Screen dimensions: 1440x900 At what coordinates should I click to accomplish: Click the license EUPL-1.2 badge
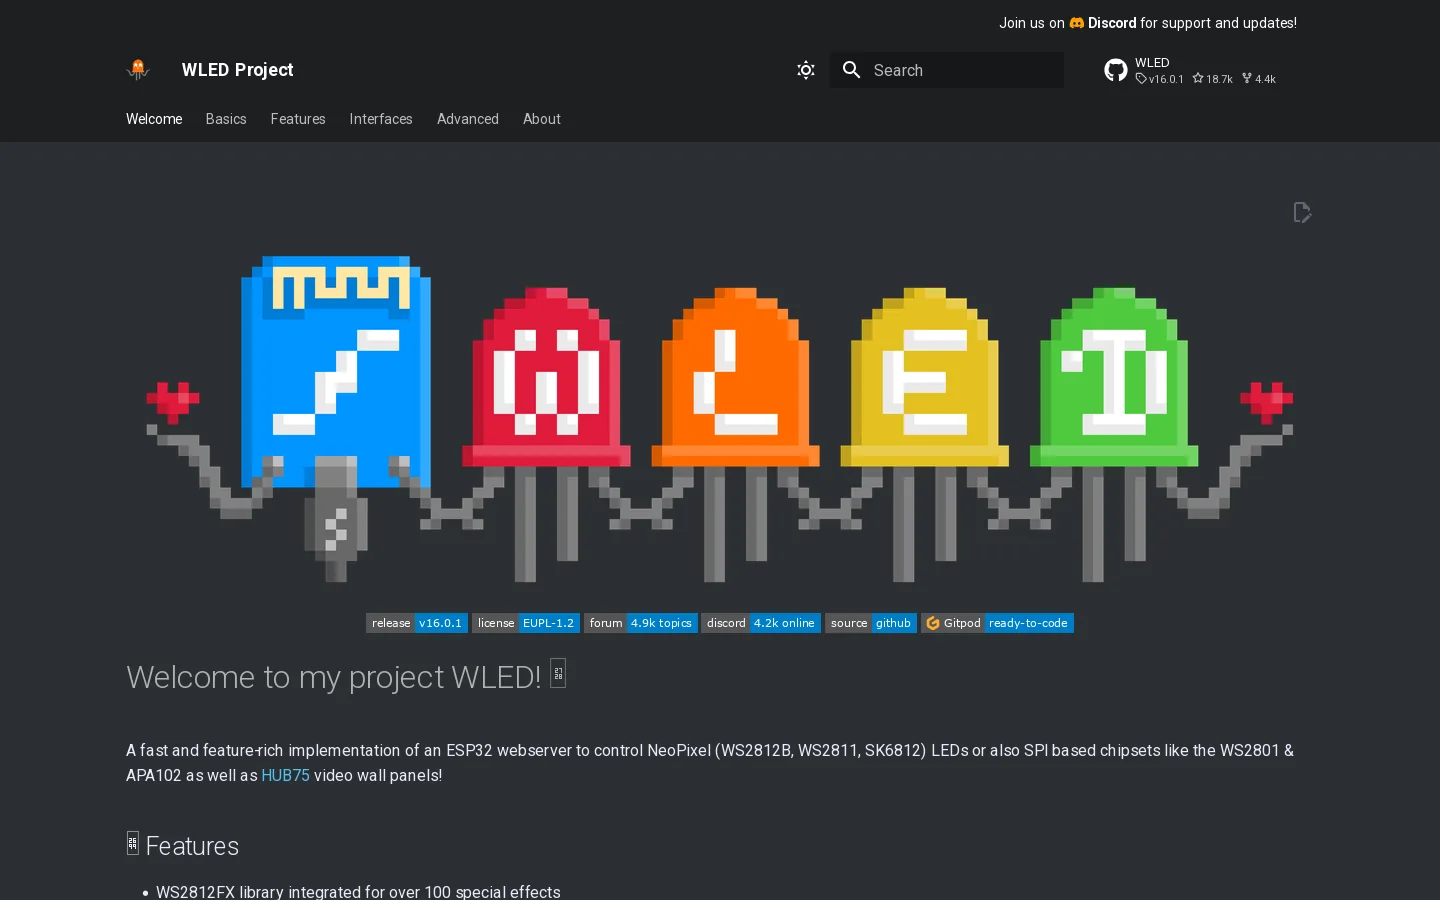click(526, 623)
